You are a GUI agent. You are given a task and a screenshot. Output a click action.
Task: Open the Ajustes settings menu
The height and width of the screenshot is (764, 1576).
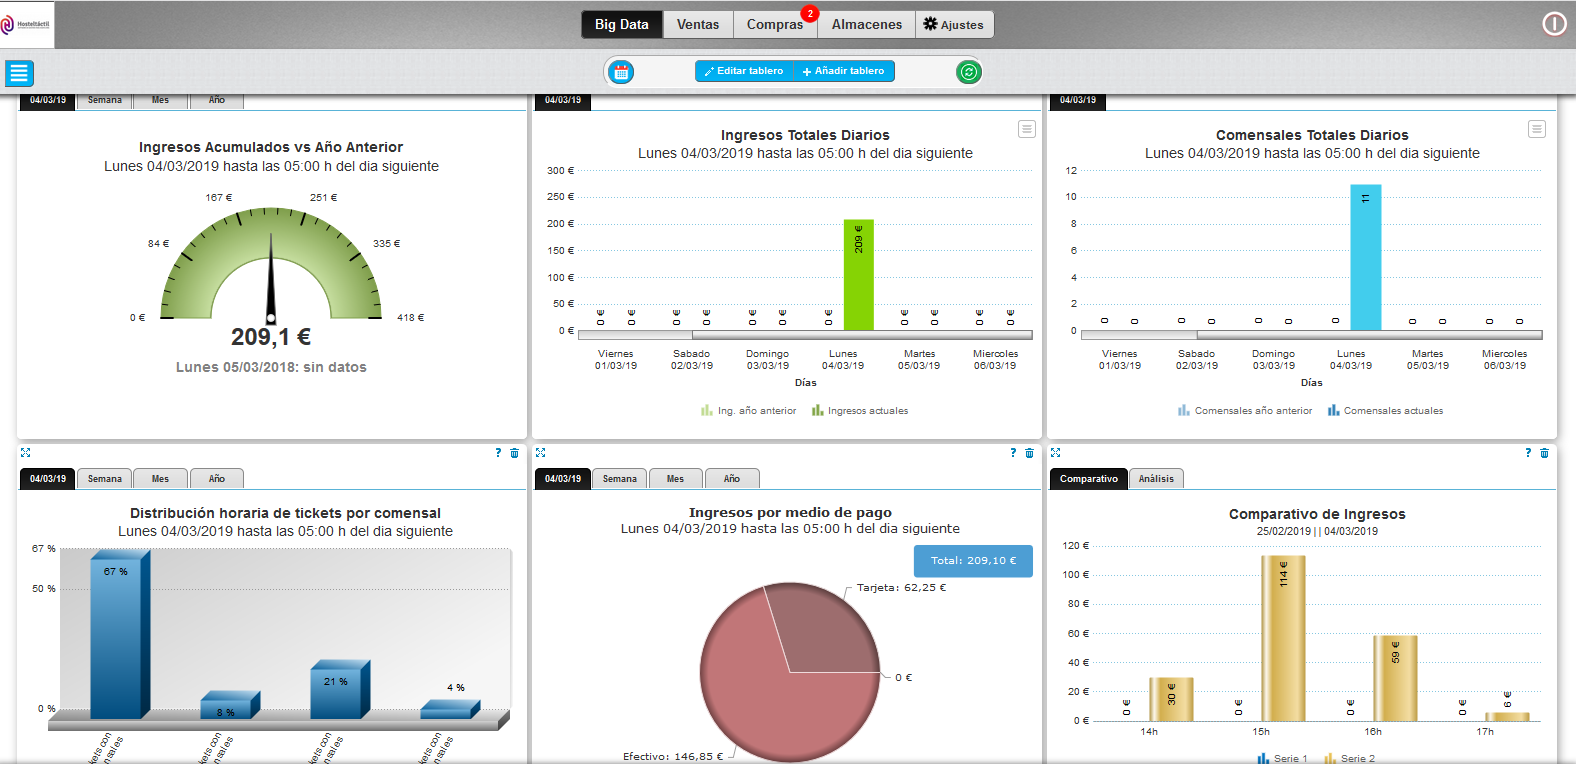click(954, 25)
